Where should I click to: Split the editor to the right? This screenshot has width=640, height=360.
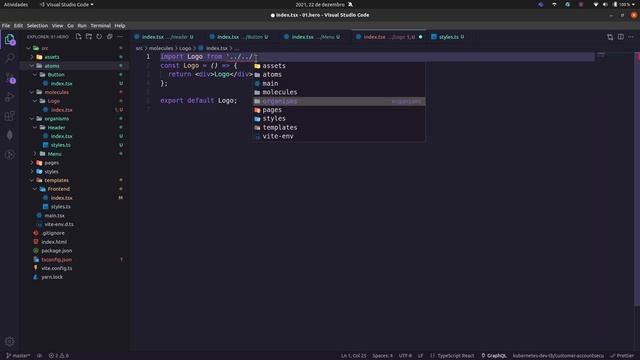point(620,37)
